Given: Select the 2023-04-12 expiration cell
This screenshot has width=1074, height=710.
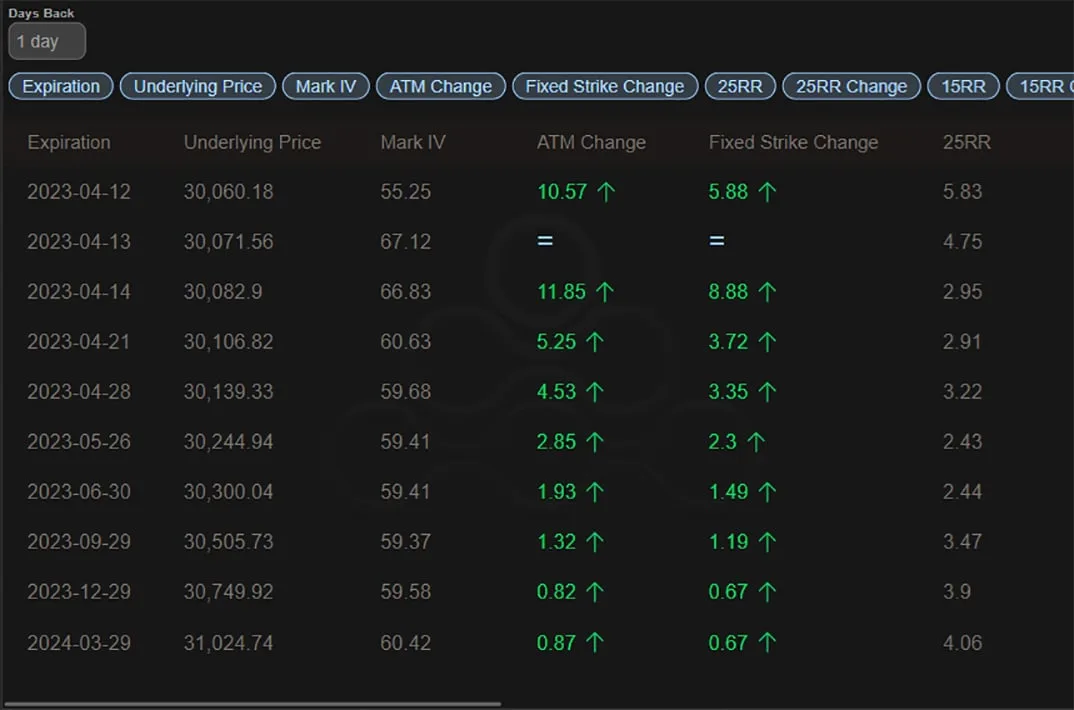Looking at the screenshot, I should coord(79,192).
